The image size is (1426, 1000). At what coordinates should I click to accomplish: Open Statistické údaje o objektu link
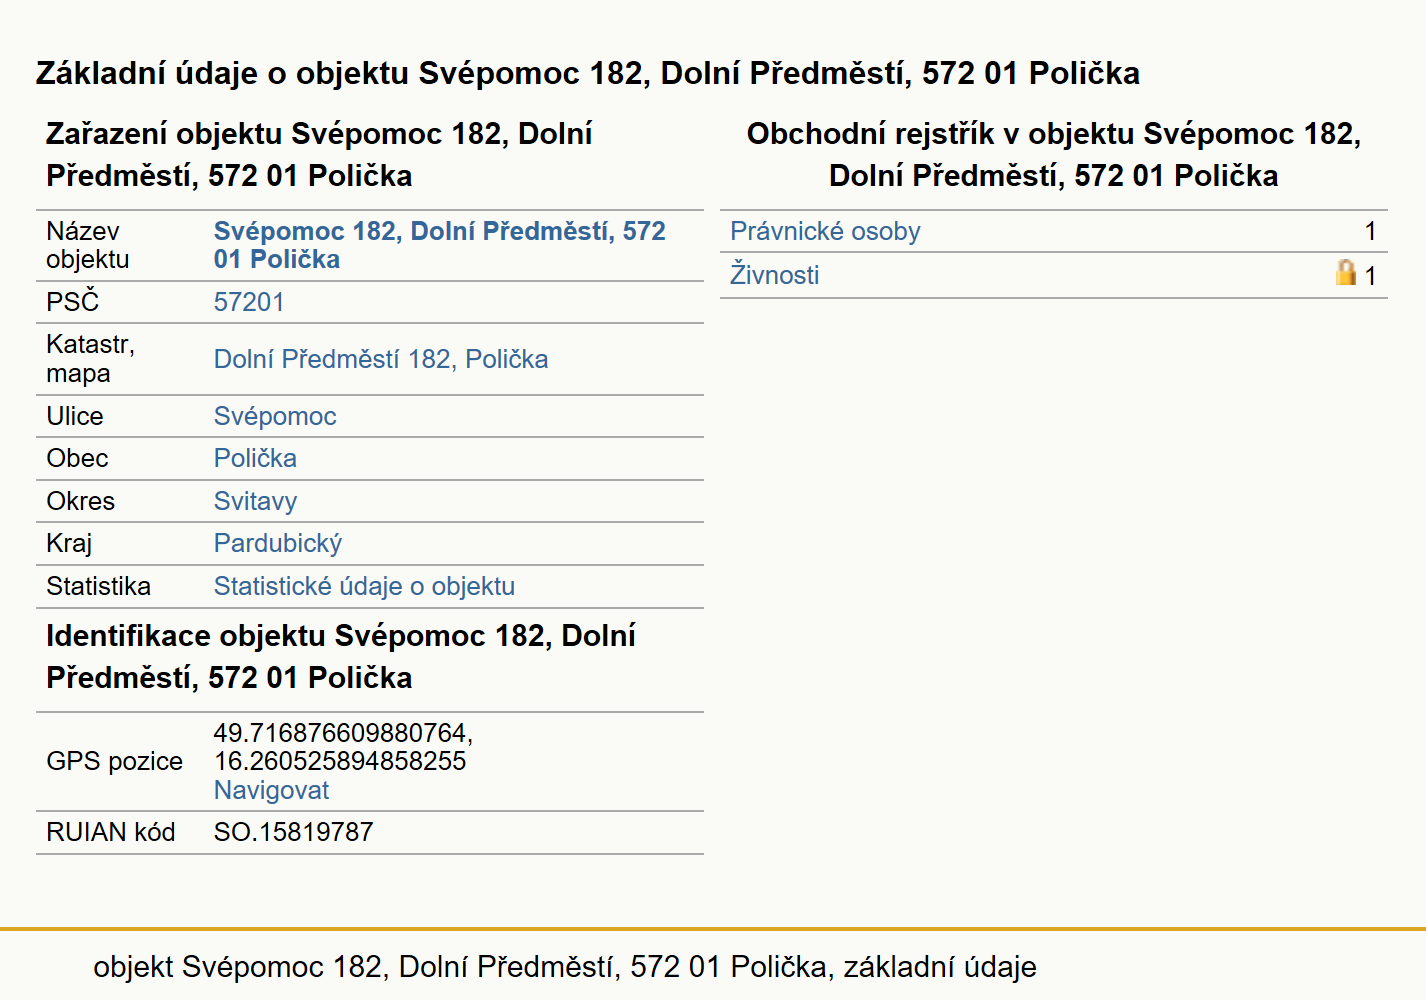point(364,586)
